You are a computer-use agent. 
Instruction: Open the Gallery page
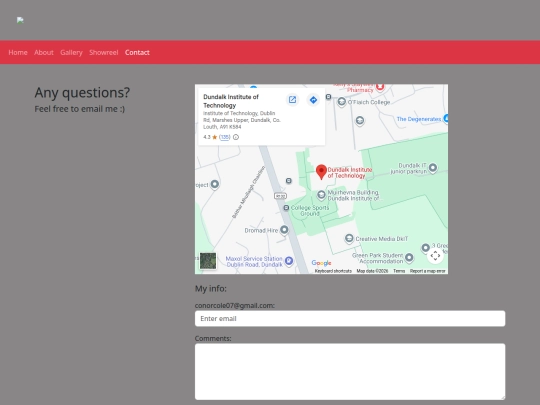tap(71, 52)
